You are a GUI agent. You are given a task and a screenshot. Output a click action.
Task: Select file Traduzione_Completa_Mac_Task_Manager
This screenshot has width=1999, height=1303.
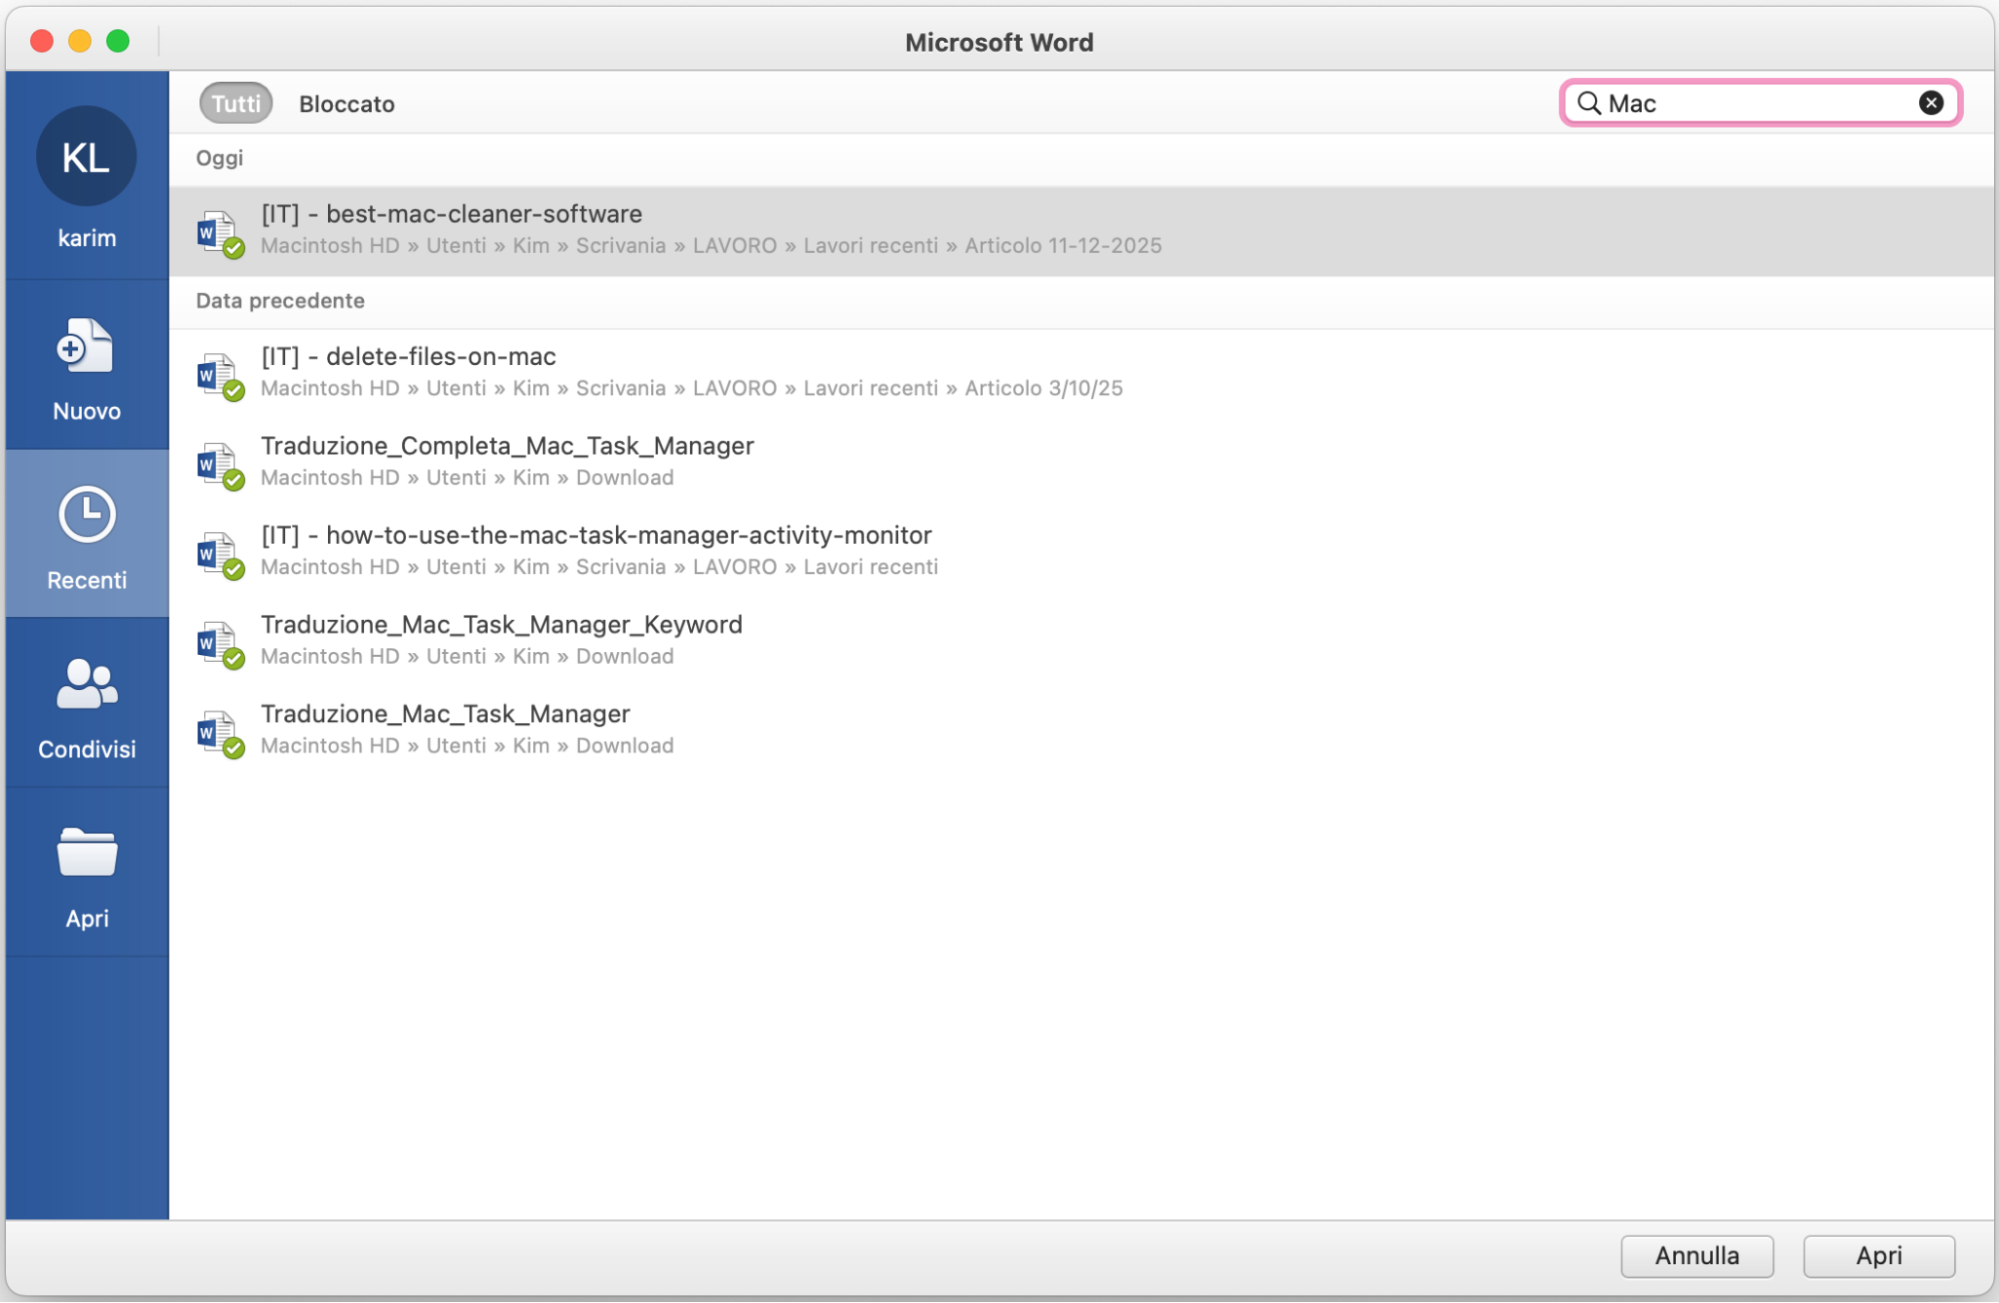tap(1081, 461)
